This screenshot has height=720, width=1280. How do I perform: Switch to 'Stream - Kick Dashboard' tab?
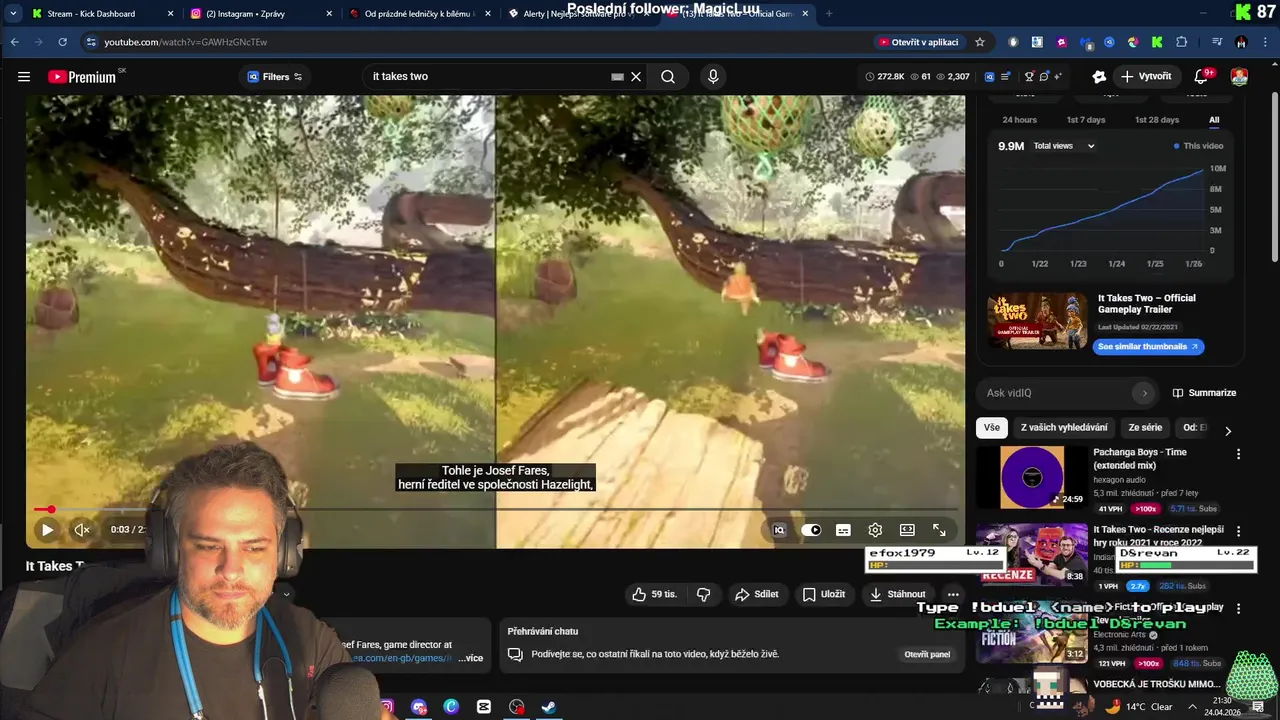pyautogui.click(x=102, y=14)
